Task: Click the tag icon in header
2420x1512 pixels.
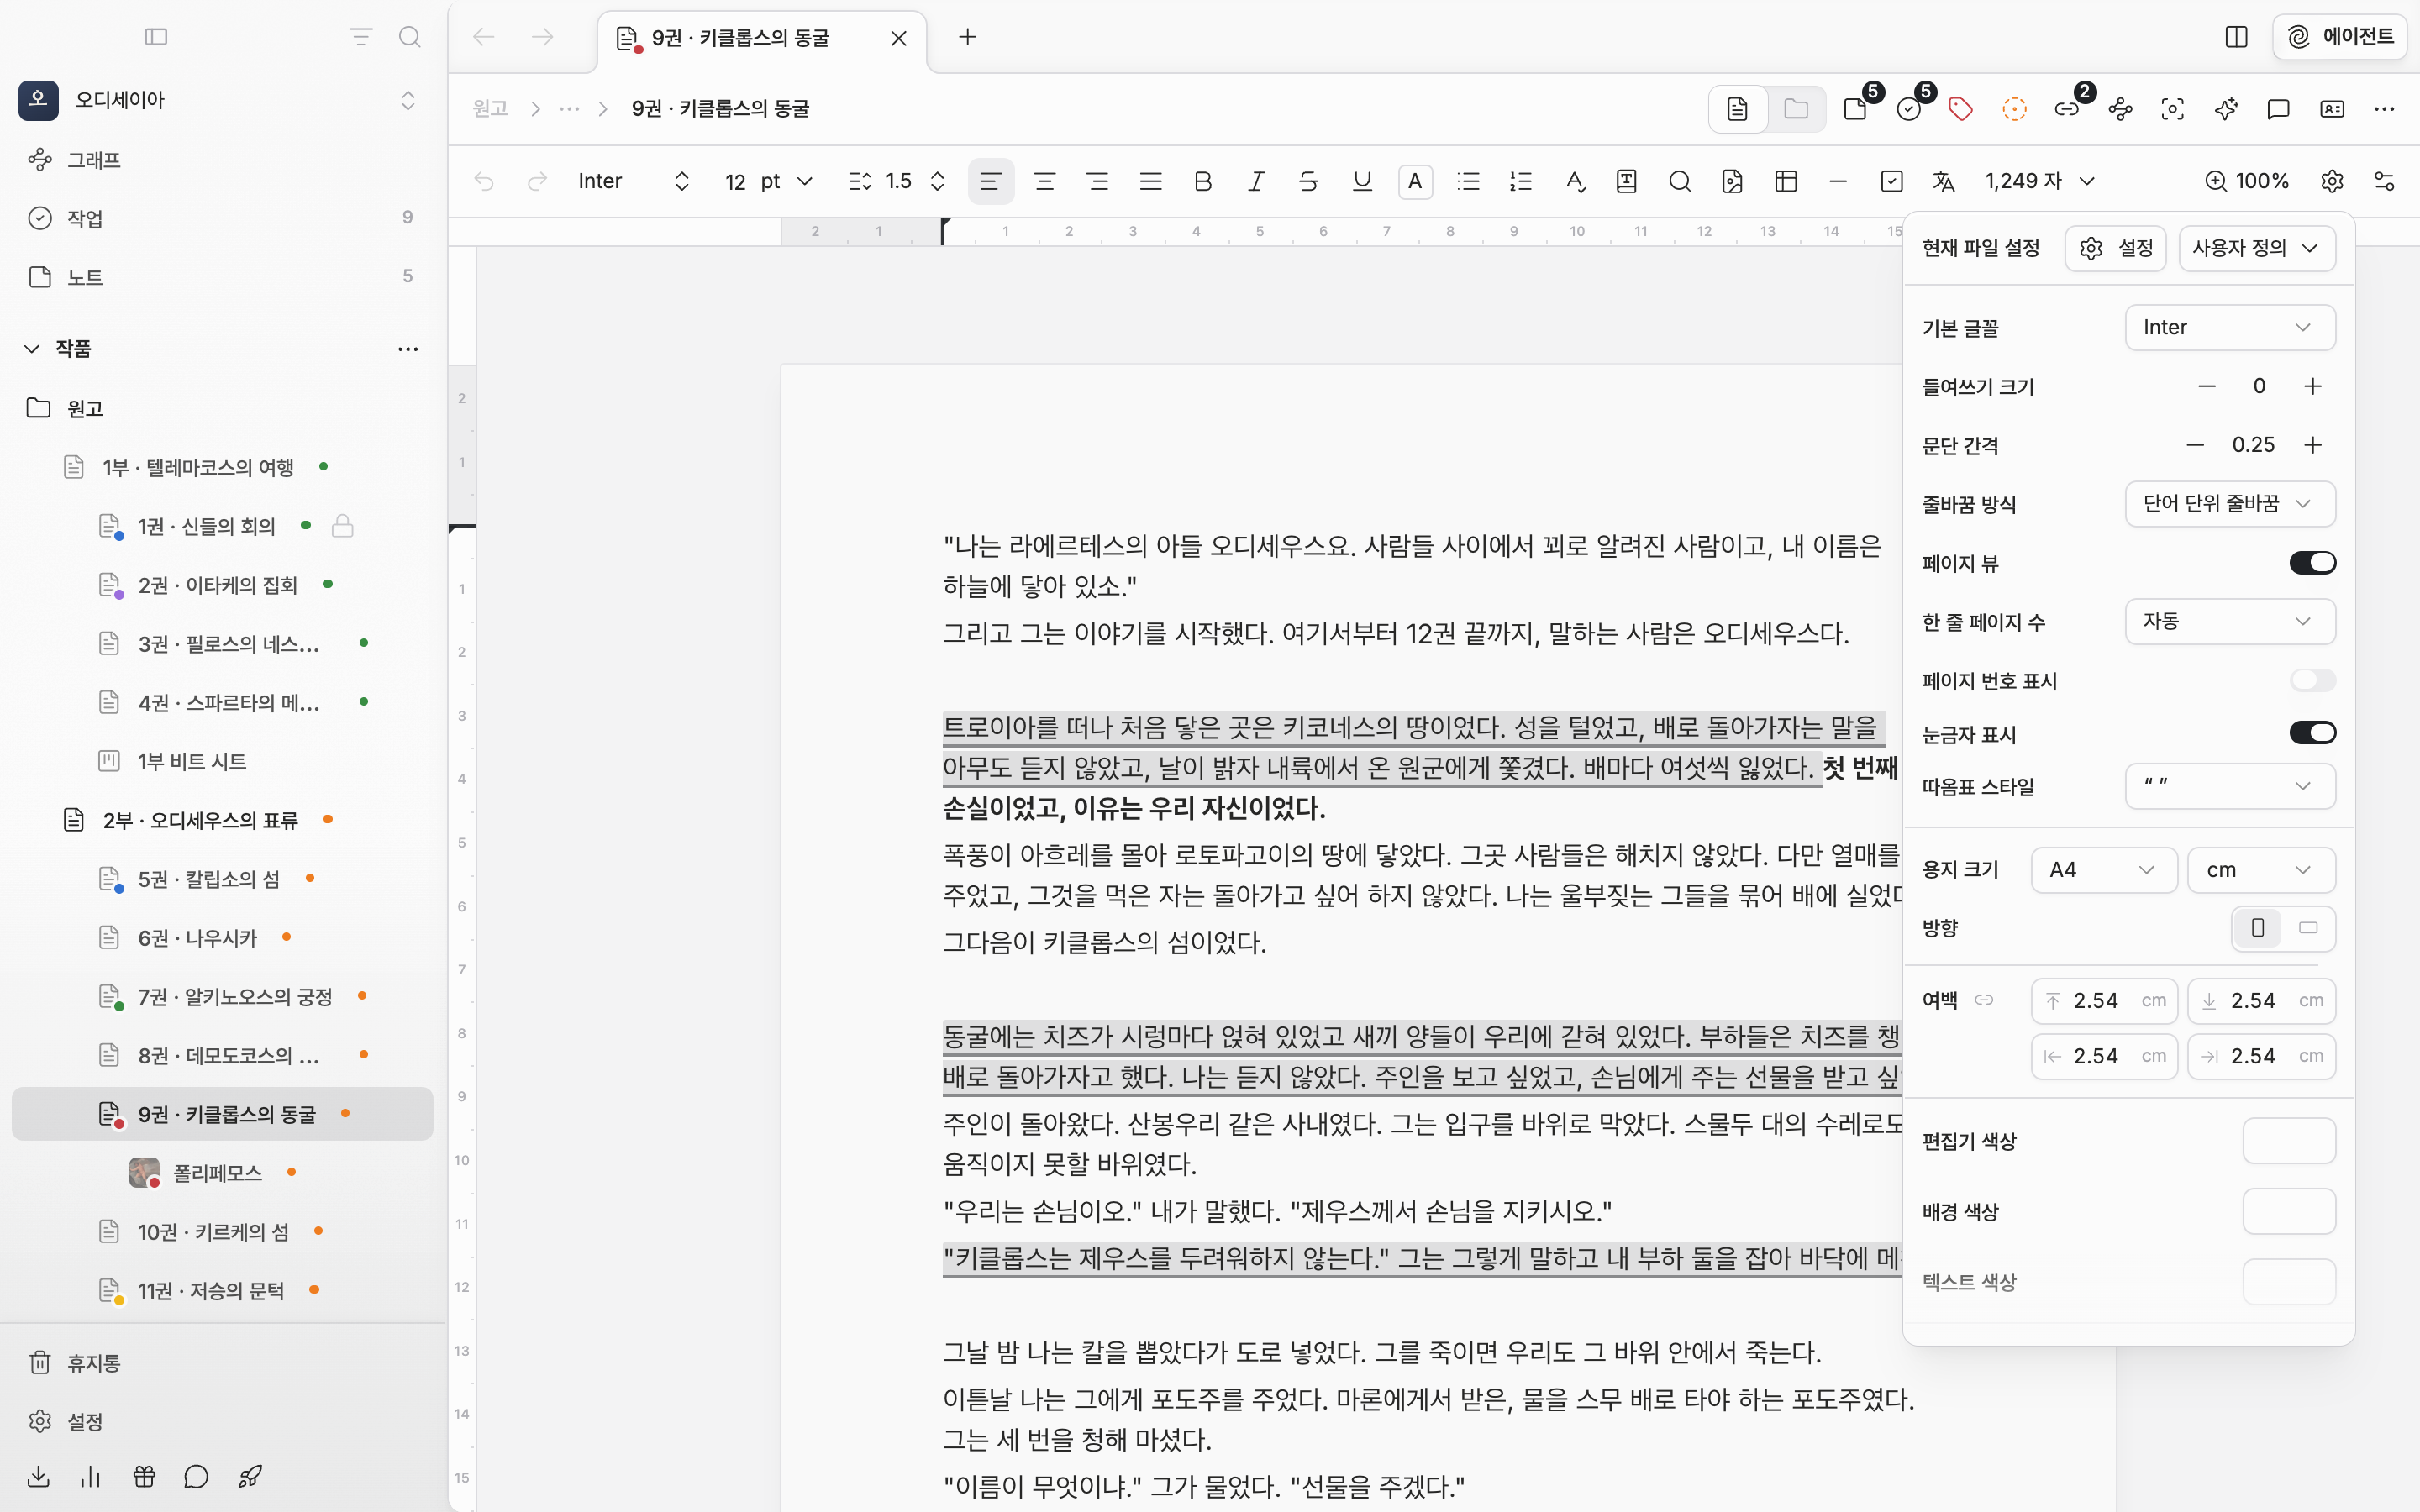Action: tap(1961, 109)
